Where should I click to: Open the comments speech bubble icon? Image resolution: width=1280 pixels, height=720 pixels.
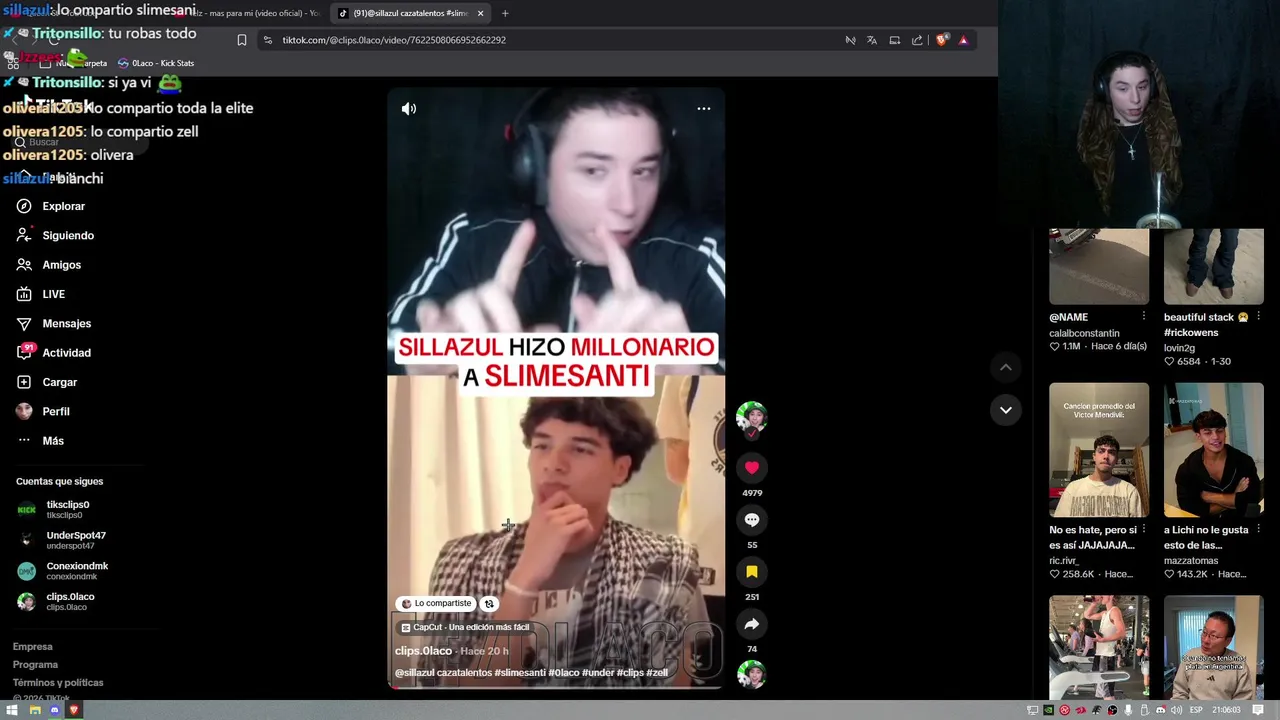[752, 519]
